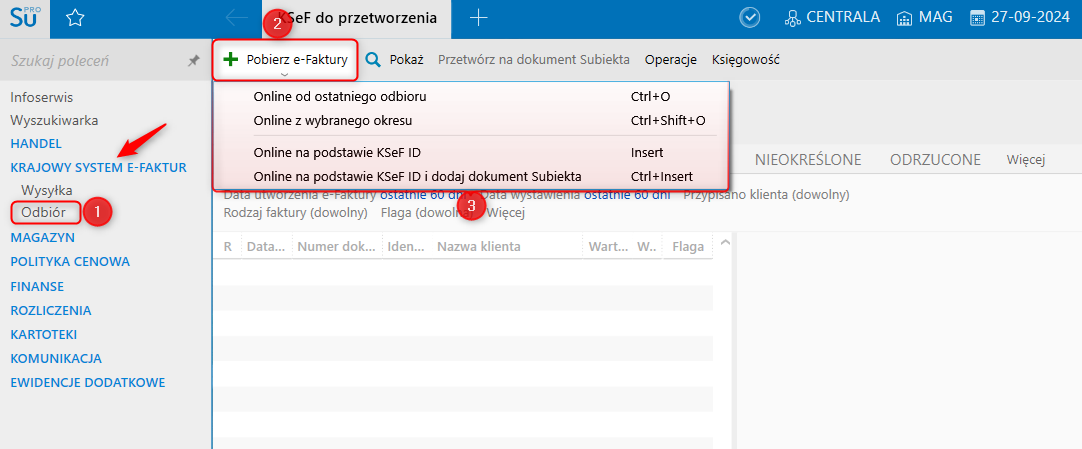Open a new tab with the plus icon
Image resolution: width=1082 pixels, height=449 pixels.
(478, 19)
